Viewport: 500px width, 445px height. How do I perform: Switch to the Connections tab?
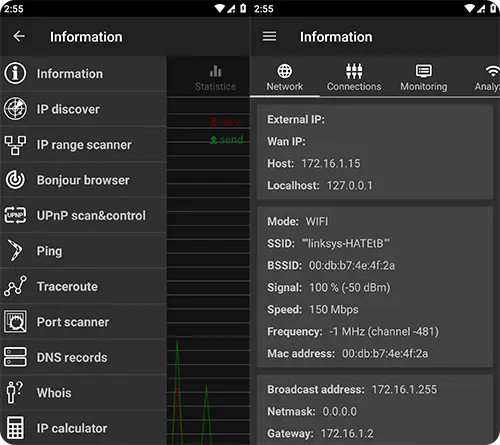[x=354, y=77]
